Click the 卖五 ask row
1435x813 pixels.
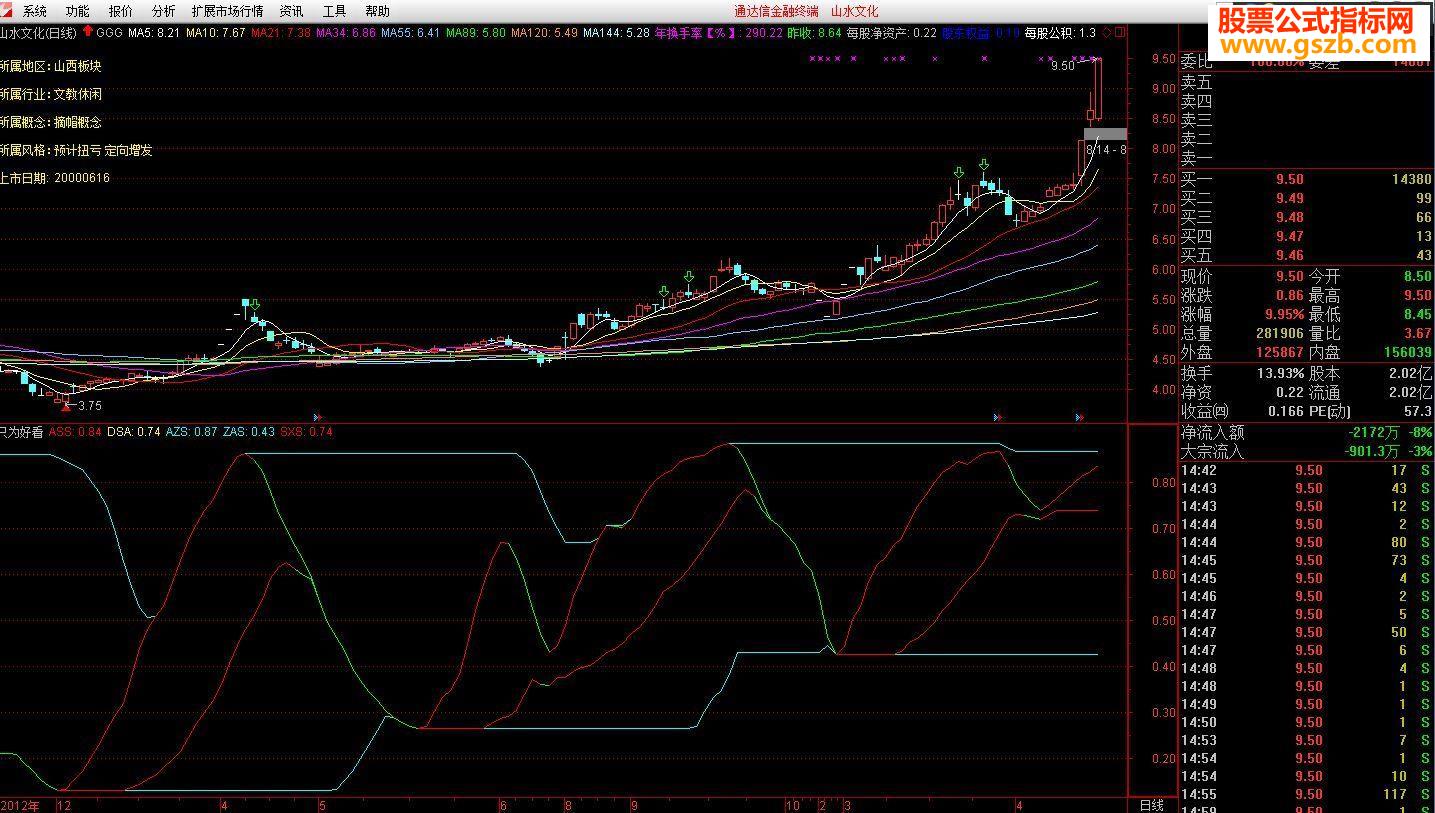coord(1306,83)
